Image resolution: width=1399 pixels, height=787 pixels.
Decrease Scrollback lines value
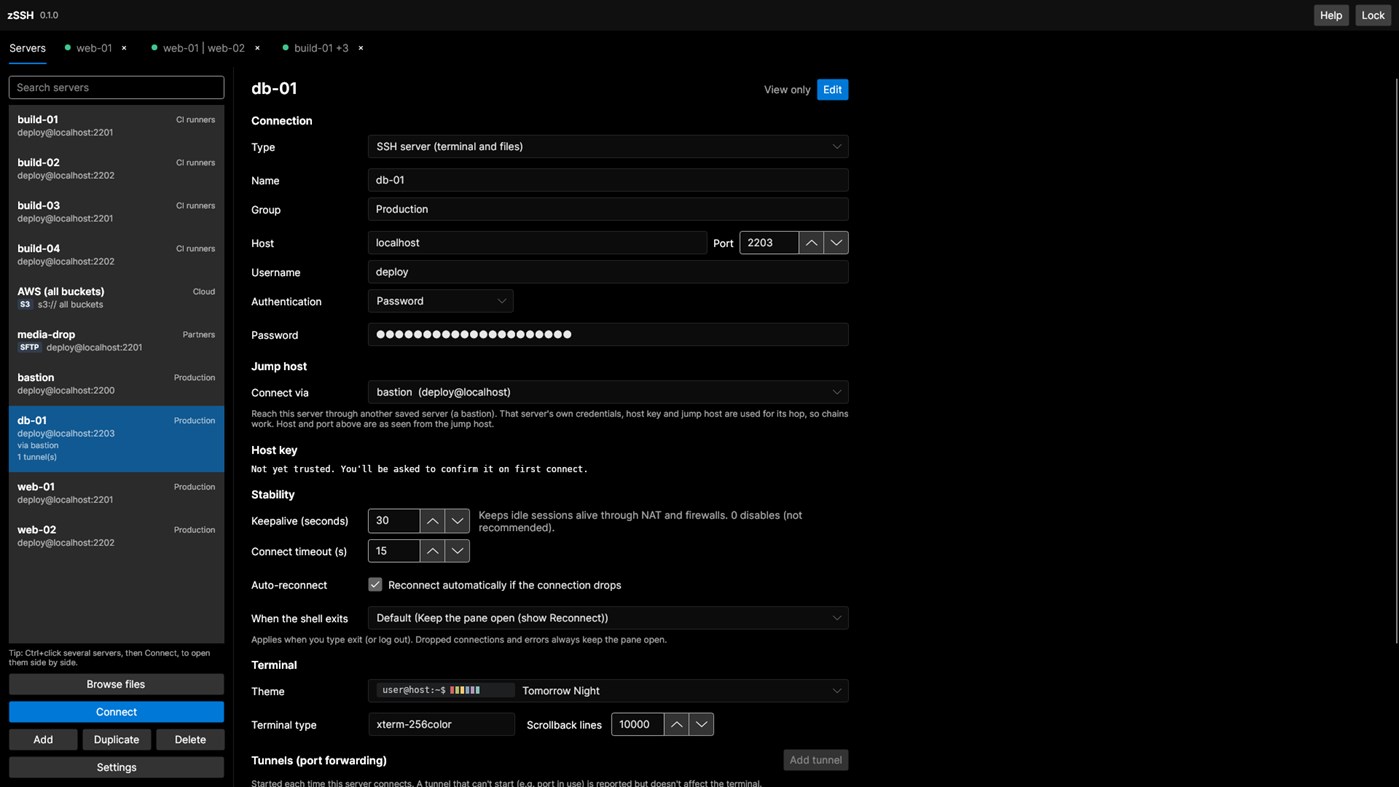tap(701, 724)
